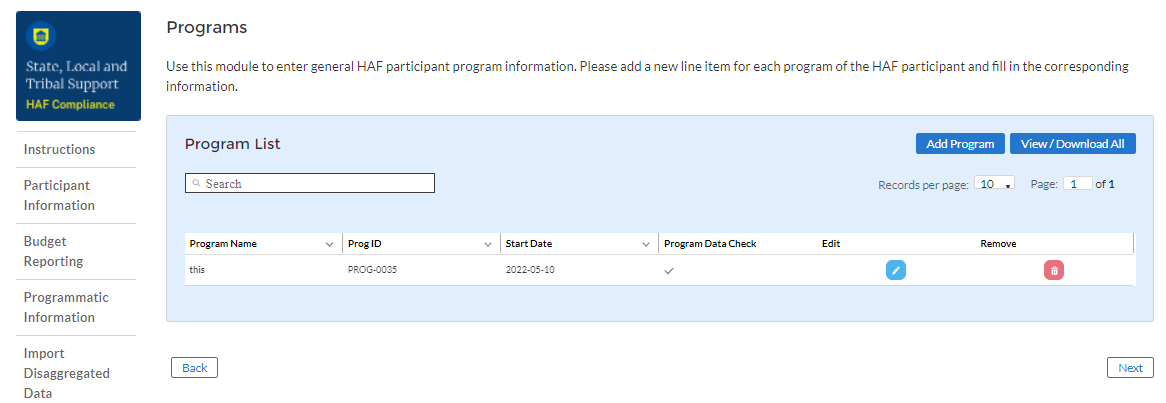Click the magnifier icon in Search box

[197, 184]
